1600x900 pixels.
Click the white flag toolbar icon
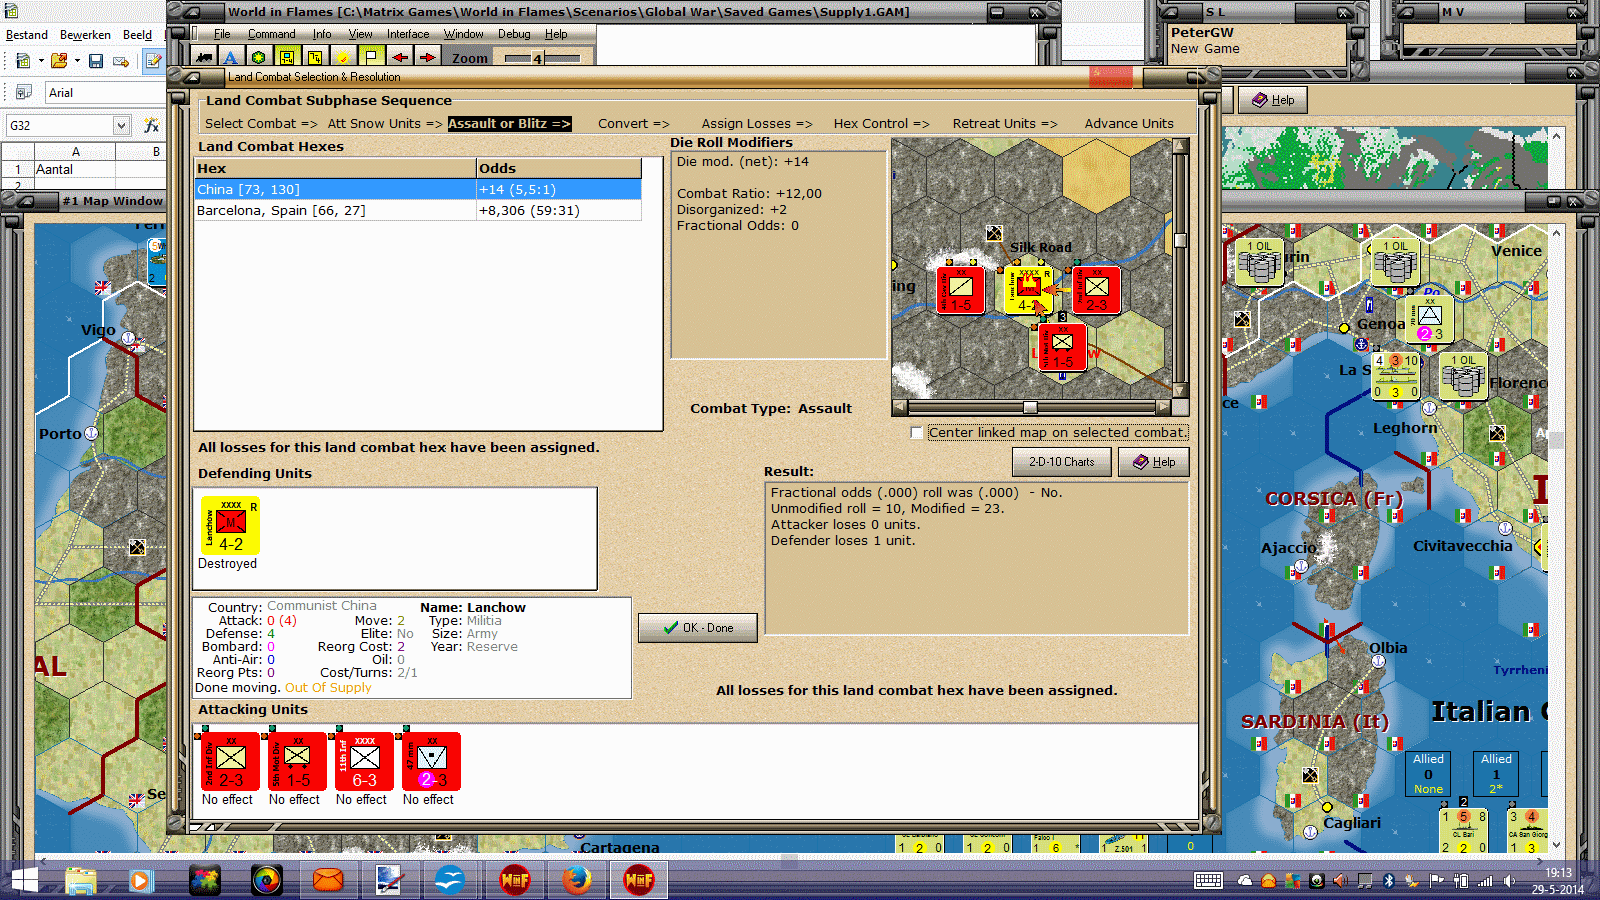[371, 58]
